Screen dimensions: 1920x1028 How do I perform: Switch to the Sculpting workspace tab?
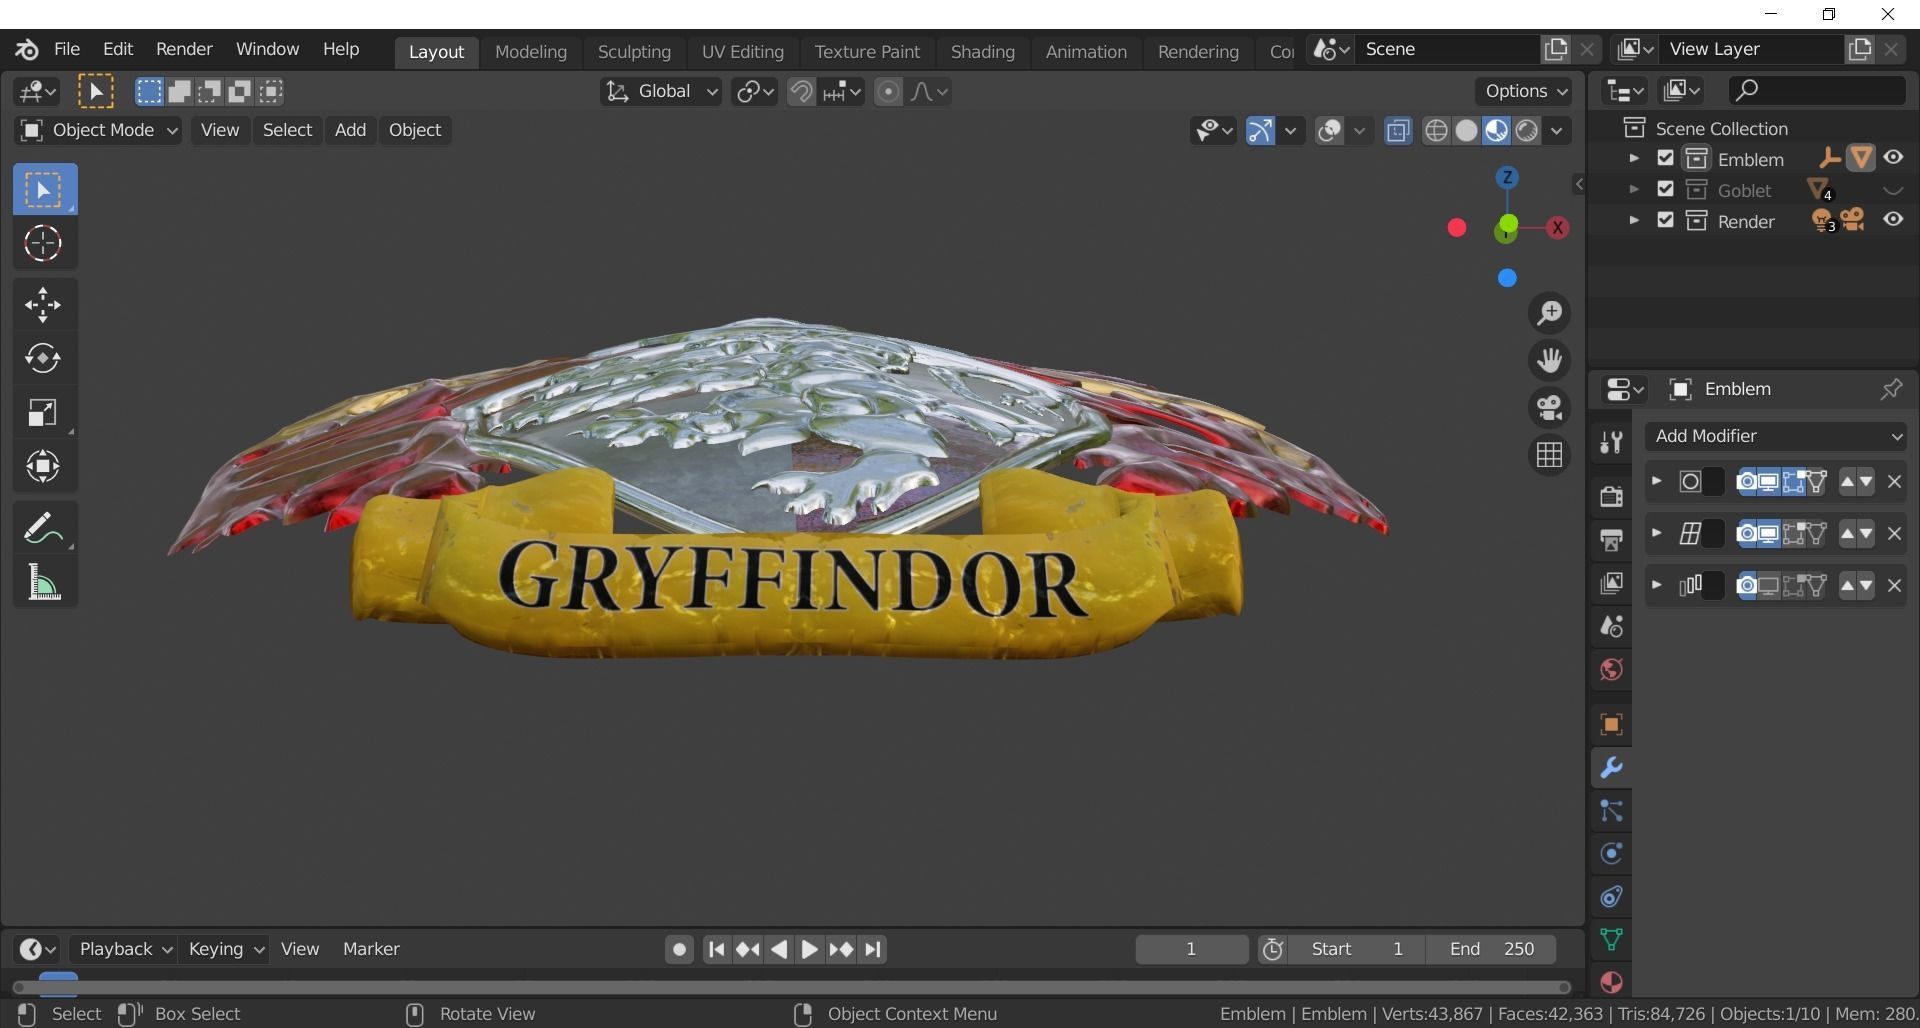click(x=634, y=52)
